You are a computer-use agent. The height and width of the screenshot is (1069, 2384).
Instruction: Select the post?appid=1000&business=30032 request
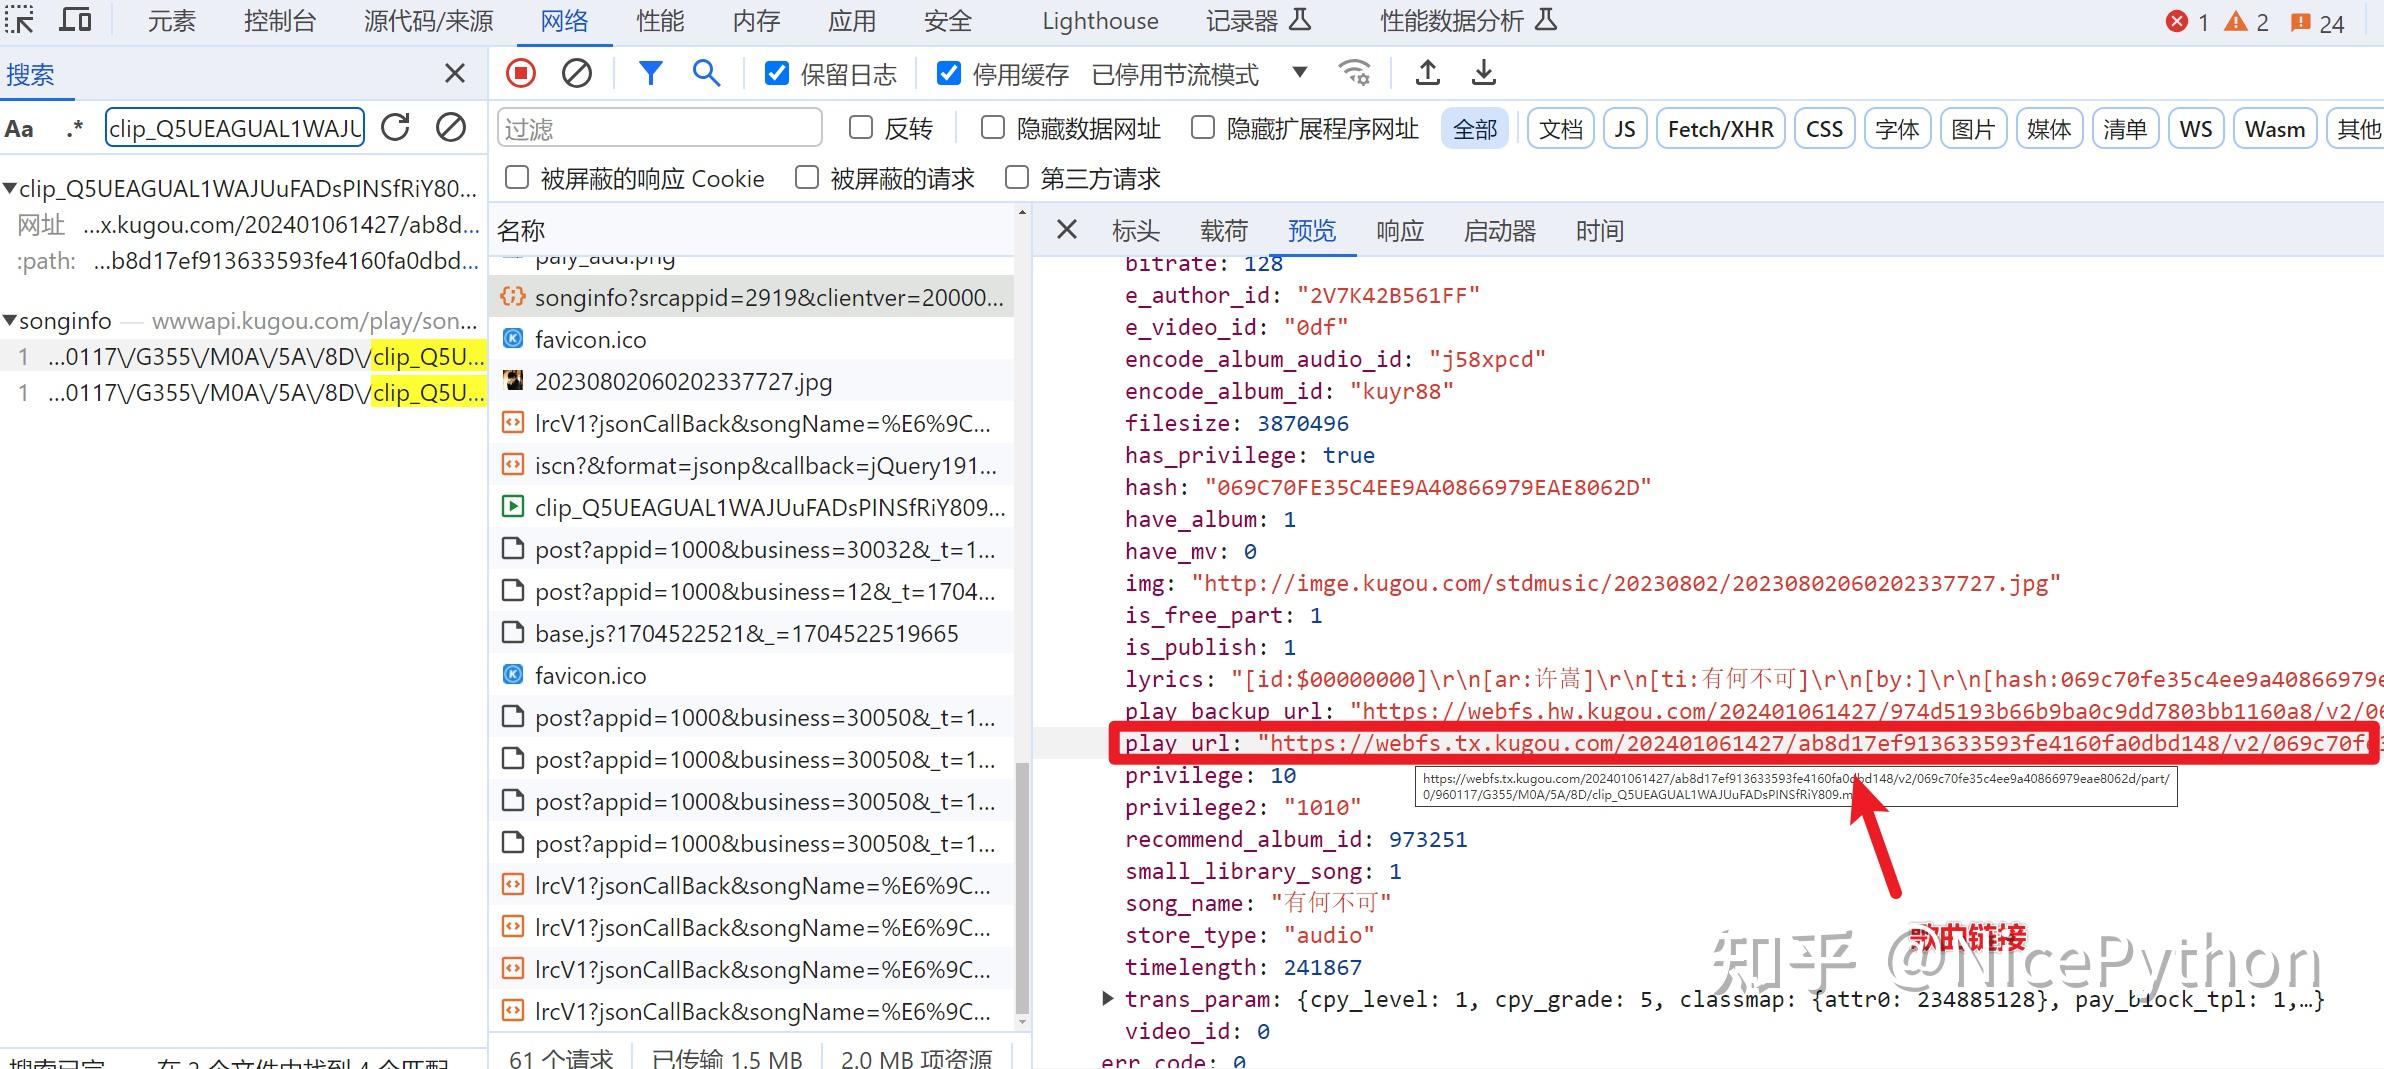(753, 549)
